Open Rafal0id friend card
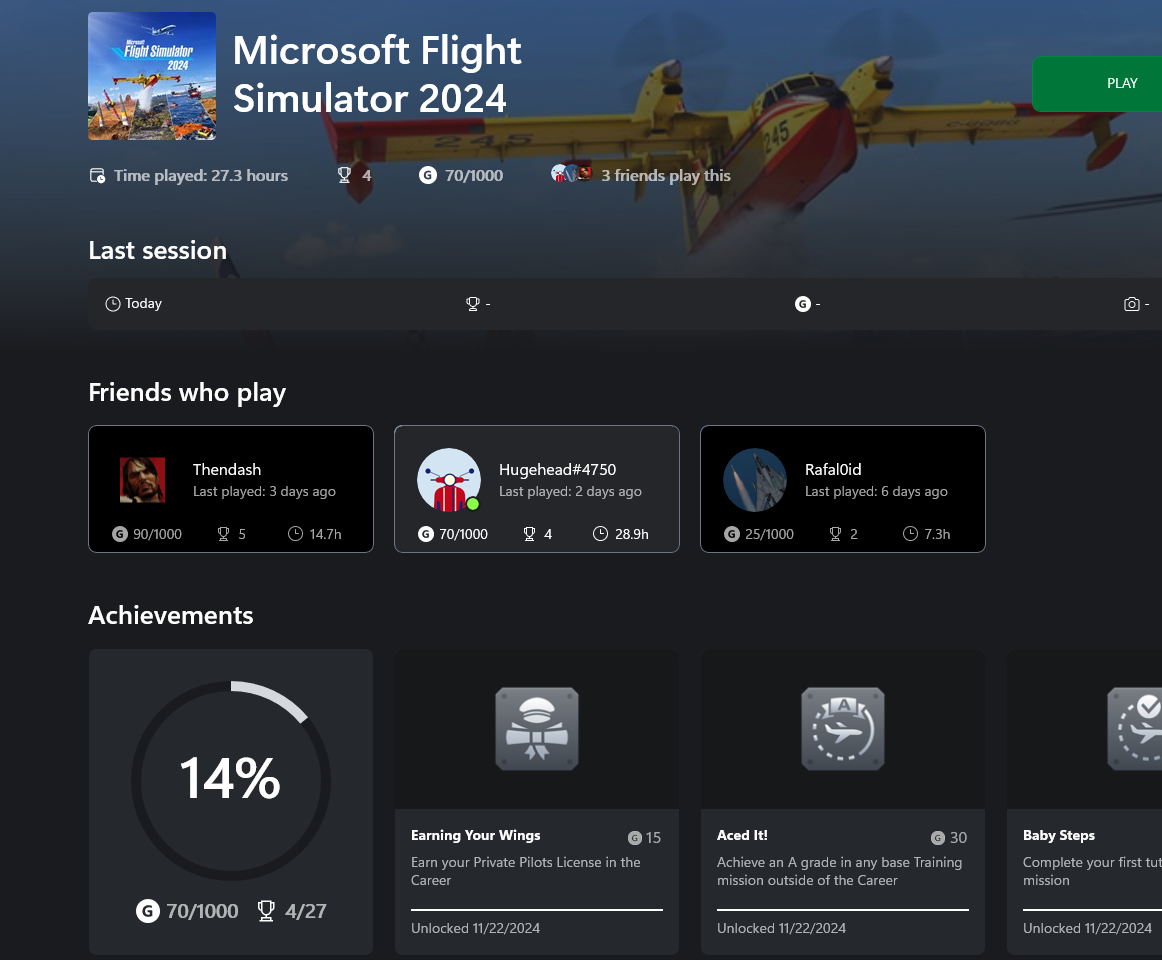The height and width of the screenshot is (960, 1162). pos(843,489)
